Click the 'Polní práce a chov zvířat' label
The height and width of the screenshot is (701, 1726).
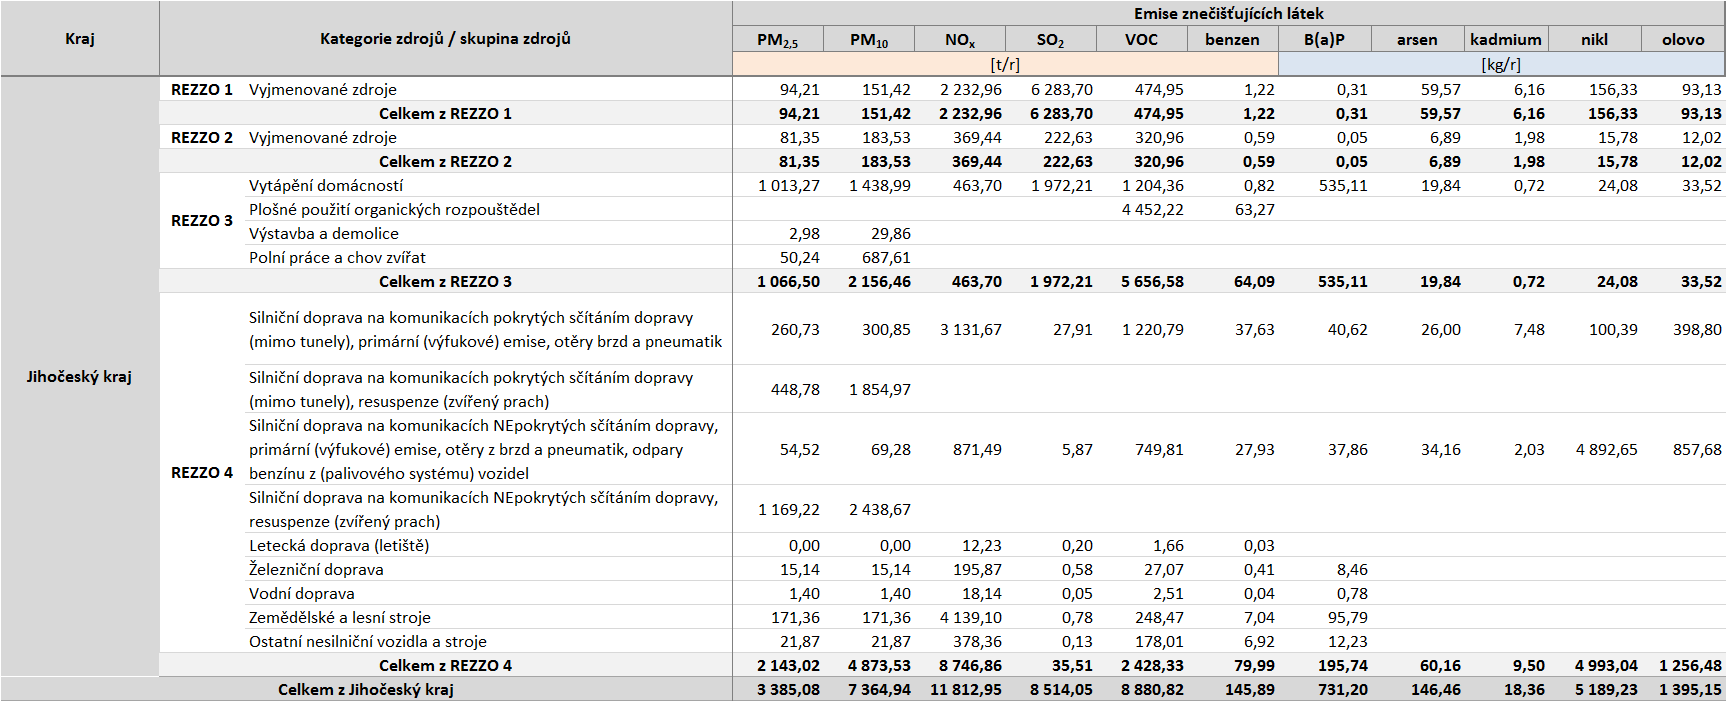pos(337,258)
